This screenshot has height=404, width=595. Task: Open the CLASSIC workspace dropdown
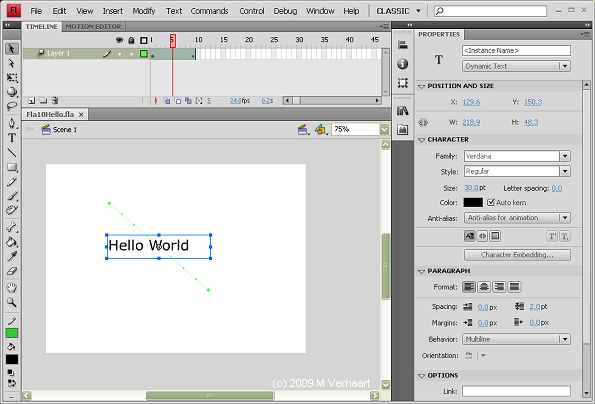(398, 11)
